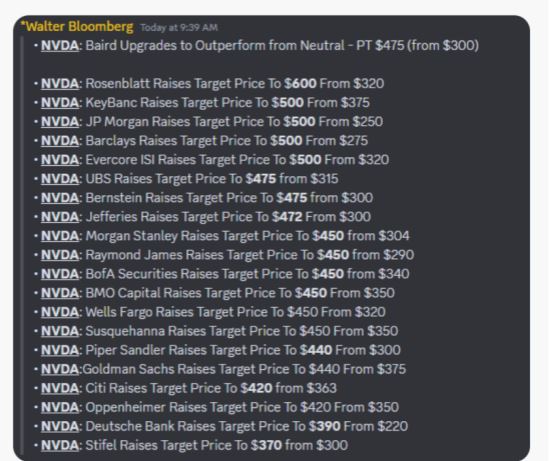Open the NVDA ticker on the Jefferies line
The height and width of the screenshot is (461, 550).
(x=60, y=217)
